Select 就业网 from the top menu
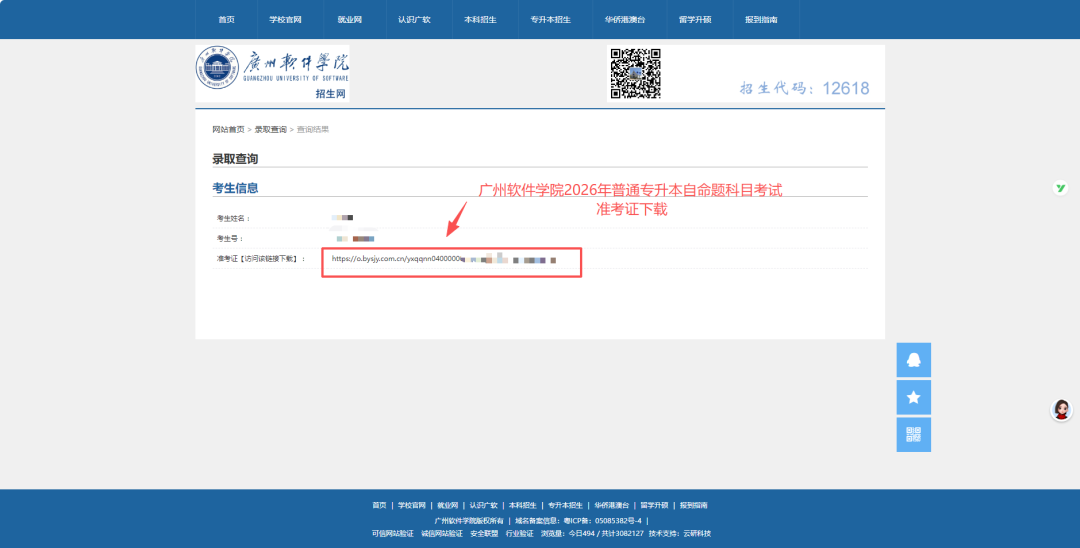This screenshot has height=548, width=1080. coord(349,20)
